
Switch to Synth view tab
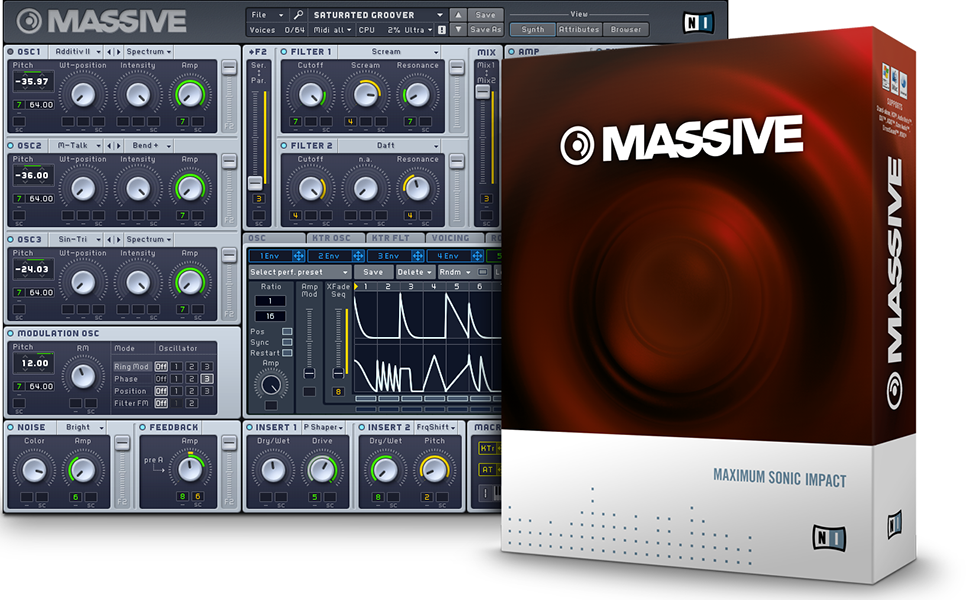point(533,29)
